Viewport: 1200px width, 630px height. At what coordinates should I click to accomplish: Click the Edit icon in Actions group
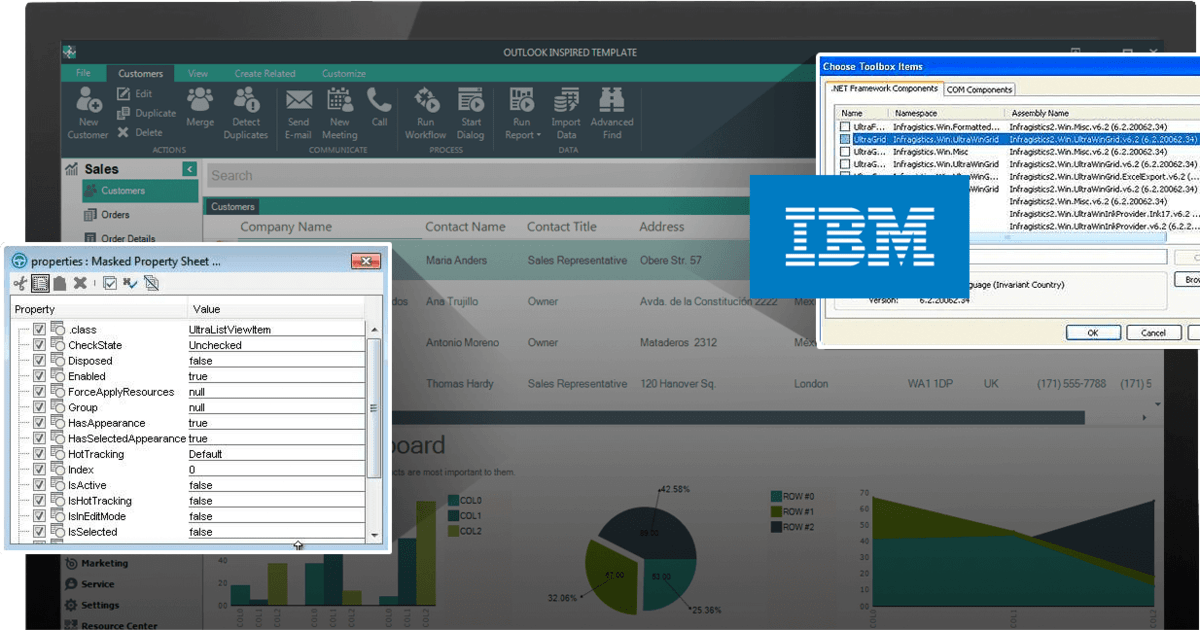click(123, 94)
